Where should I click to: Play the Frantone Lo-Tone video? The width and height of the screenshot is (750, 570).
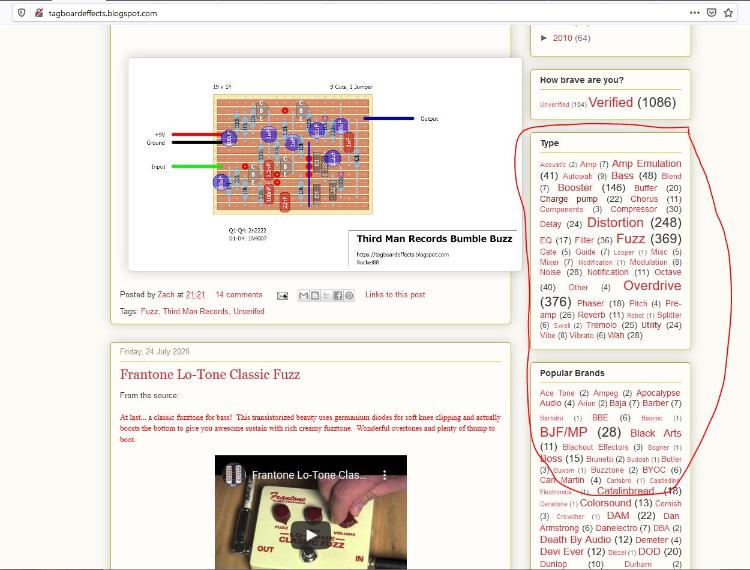click(x=311, y=535)
